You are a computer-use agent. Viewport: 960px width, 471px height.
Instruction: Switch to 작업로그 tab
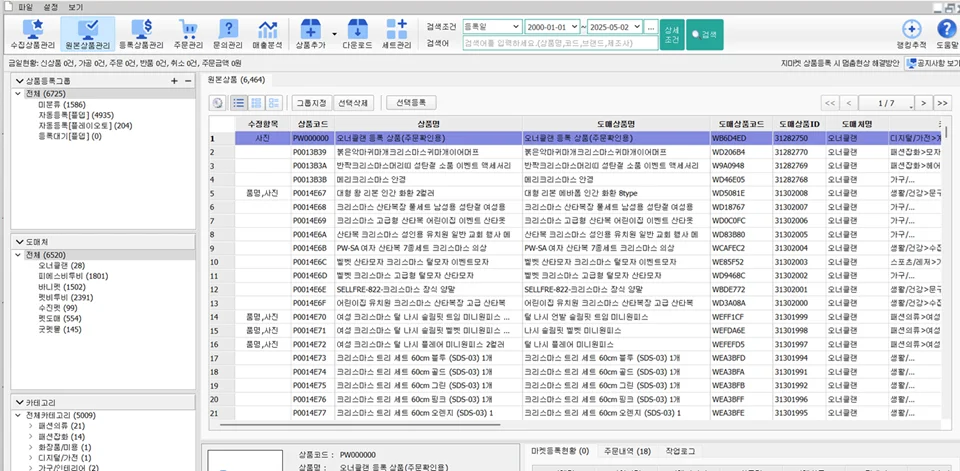[x=680, y=451]
